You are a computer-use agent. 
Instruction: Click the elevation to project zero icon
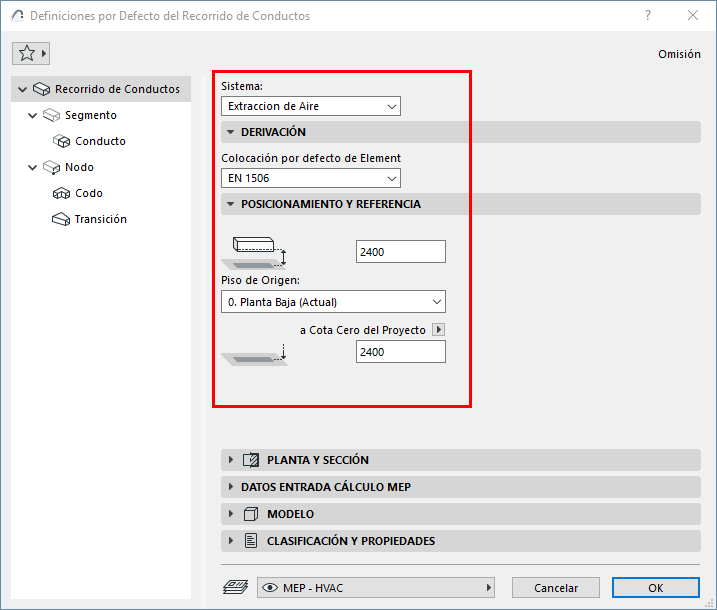click(255, 355)
